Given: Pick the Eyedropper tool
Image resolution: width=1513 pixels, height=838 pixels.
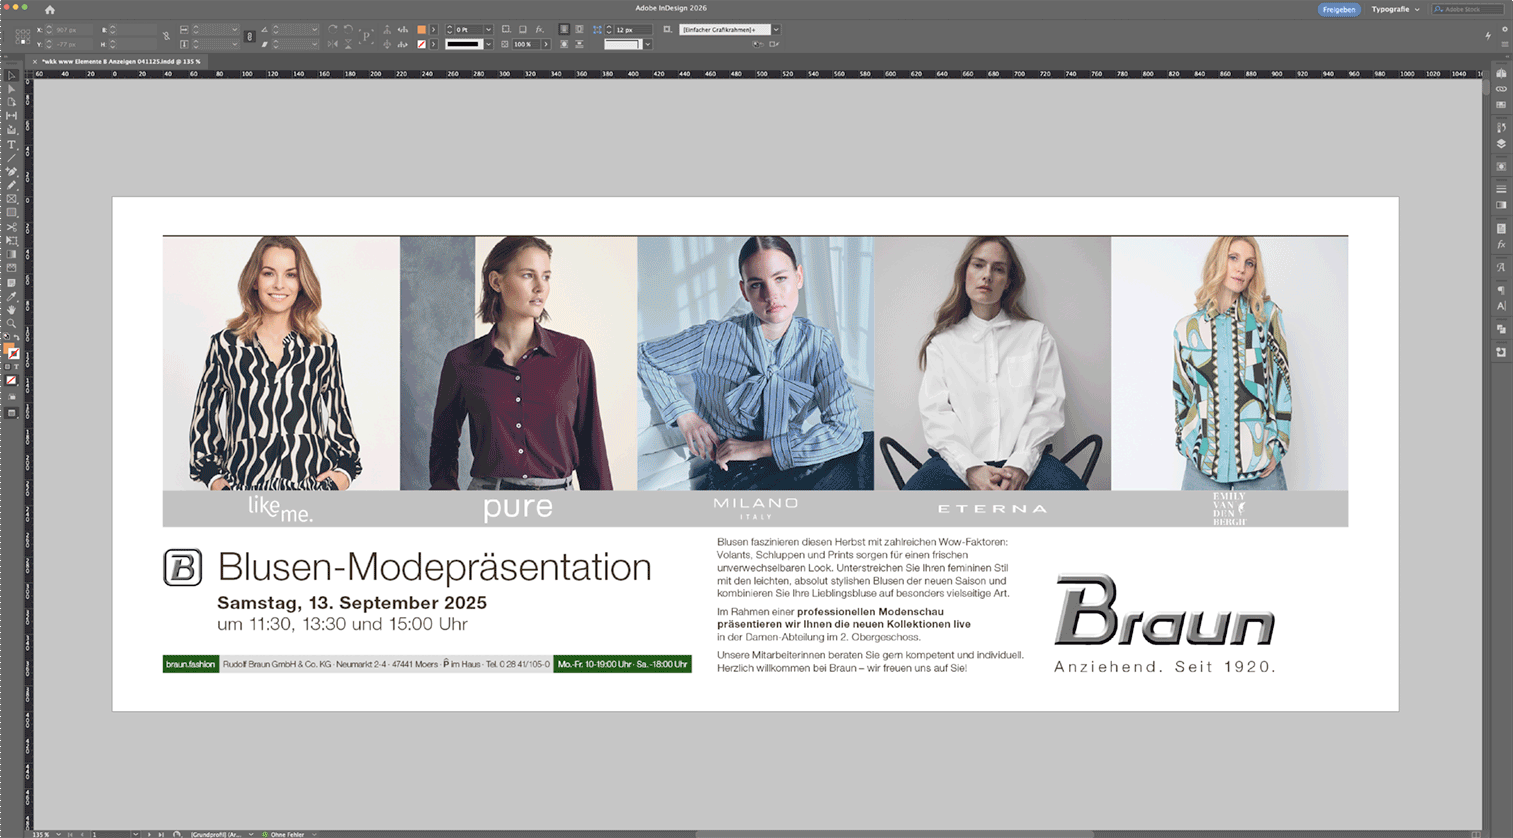Looking at the screenshot, I should [x=12, y=296].
